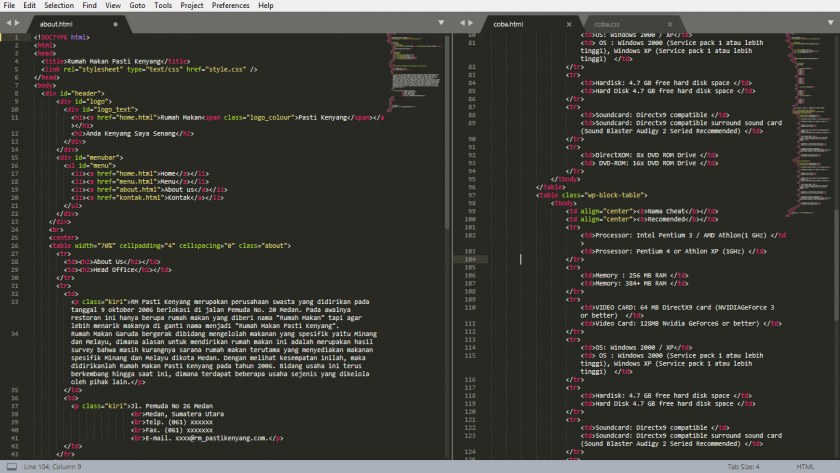Open the Selection menu
The width and height of the screenshot is (840, 473).
[59, 5]
